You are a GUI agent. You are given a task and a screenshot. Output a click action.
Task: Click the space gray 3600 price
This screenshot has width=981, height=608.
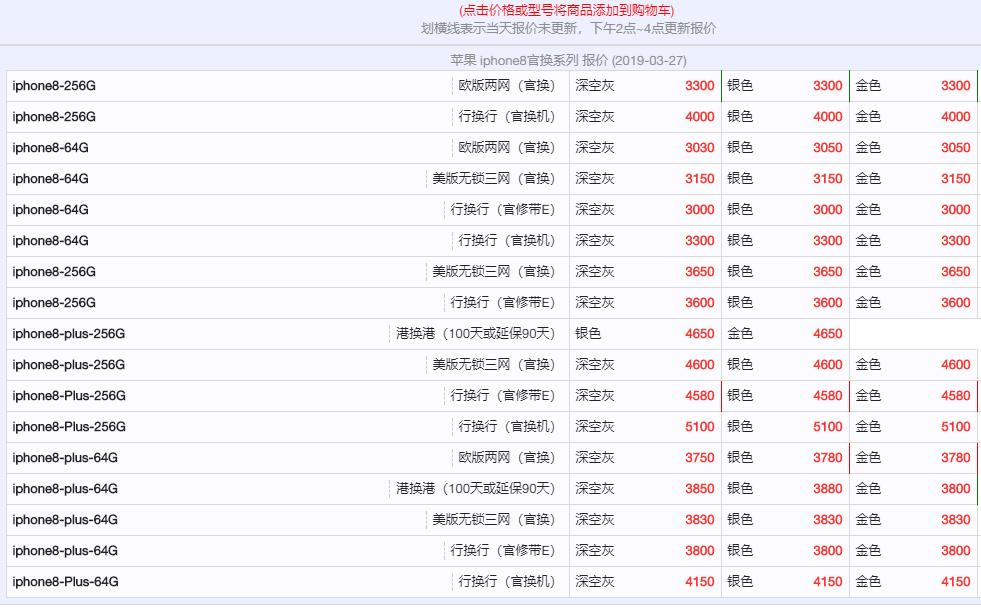point(699,303)
